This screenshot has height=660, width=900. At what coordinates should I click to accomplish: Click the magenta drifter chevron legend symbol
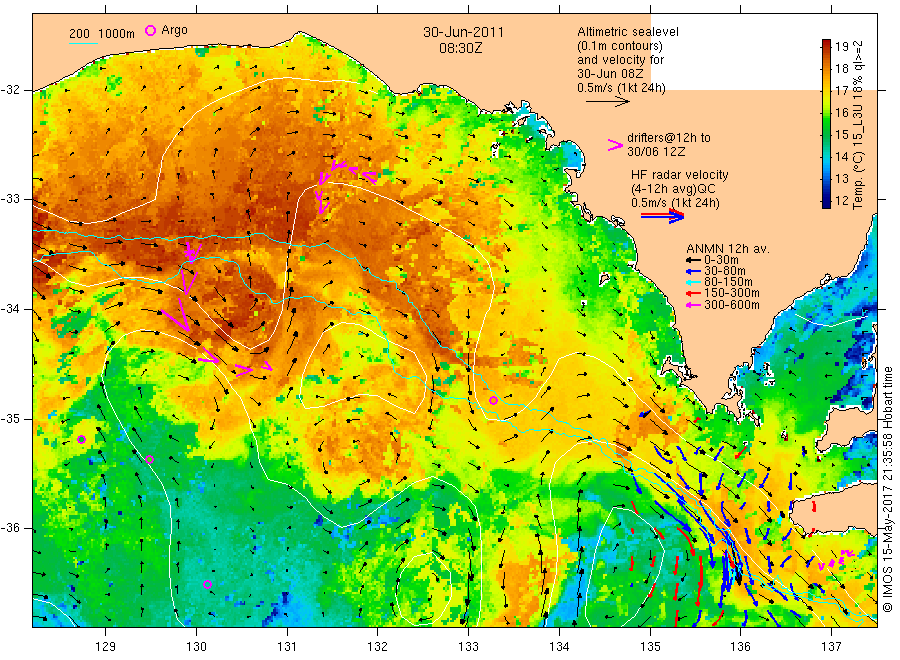tap(615, 145)
